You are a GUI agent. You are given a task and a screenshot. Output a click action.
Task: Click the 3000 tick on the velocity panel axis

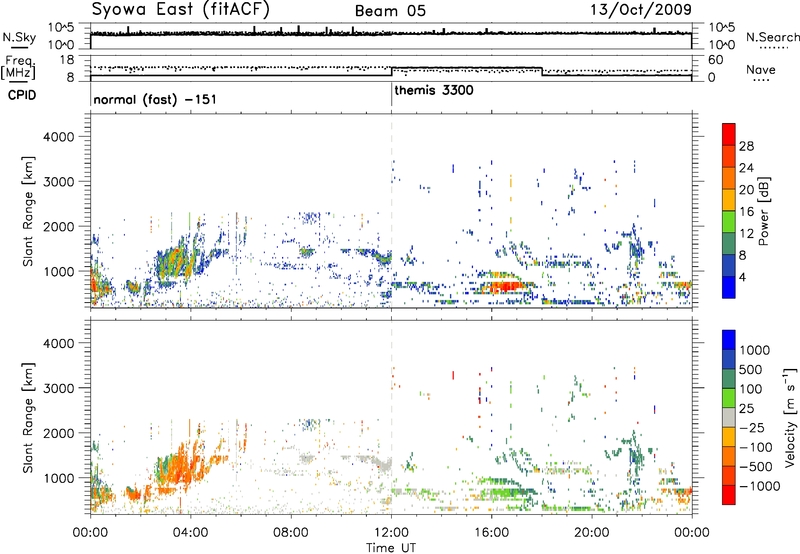click(x=58, y=388)
